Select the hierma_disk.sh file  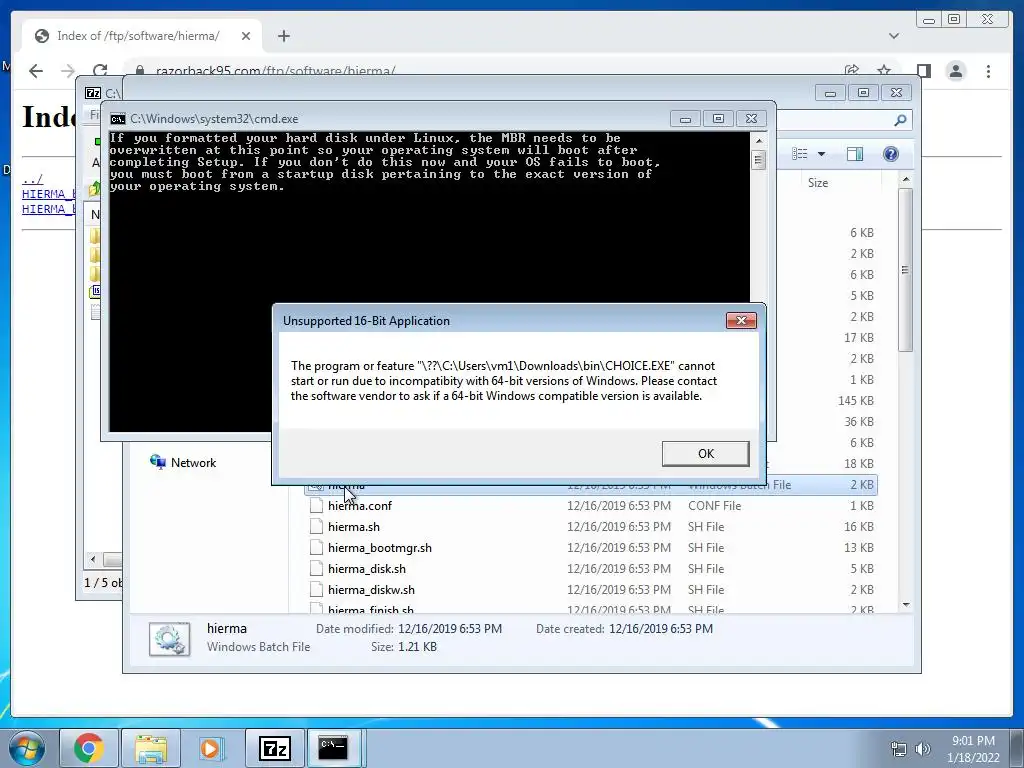(x=590, y=568)
